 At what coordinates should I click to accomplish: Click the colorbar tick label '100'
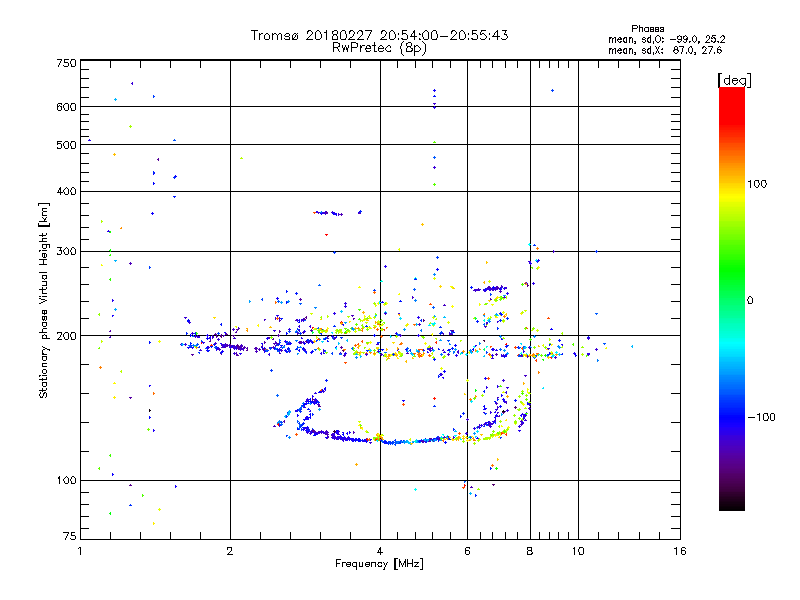(x=757, y=184)
